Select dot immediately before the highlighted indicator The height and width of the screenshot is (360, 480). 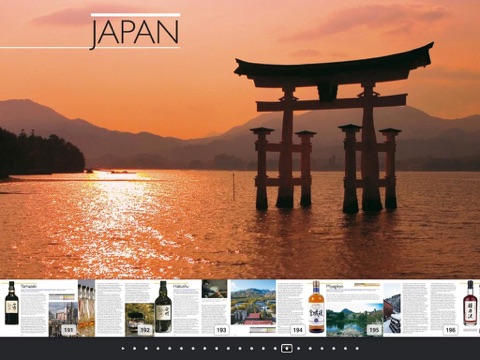275,349
